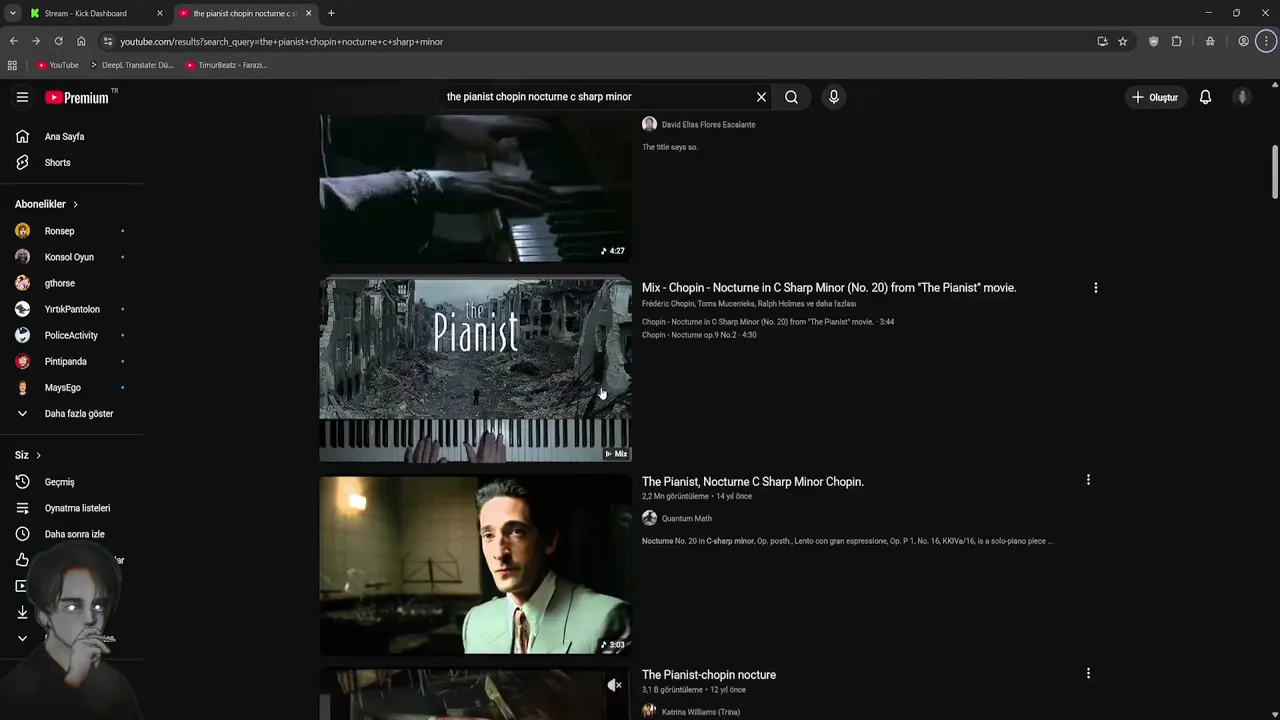The width and height of the screenshot is (1280, 720).
Task: Open the Pintipanda channel avatar
Action: 22,361
